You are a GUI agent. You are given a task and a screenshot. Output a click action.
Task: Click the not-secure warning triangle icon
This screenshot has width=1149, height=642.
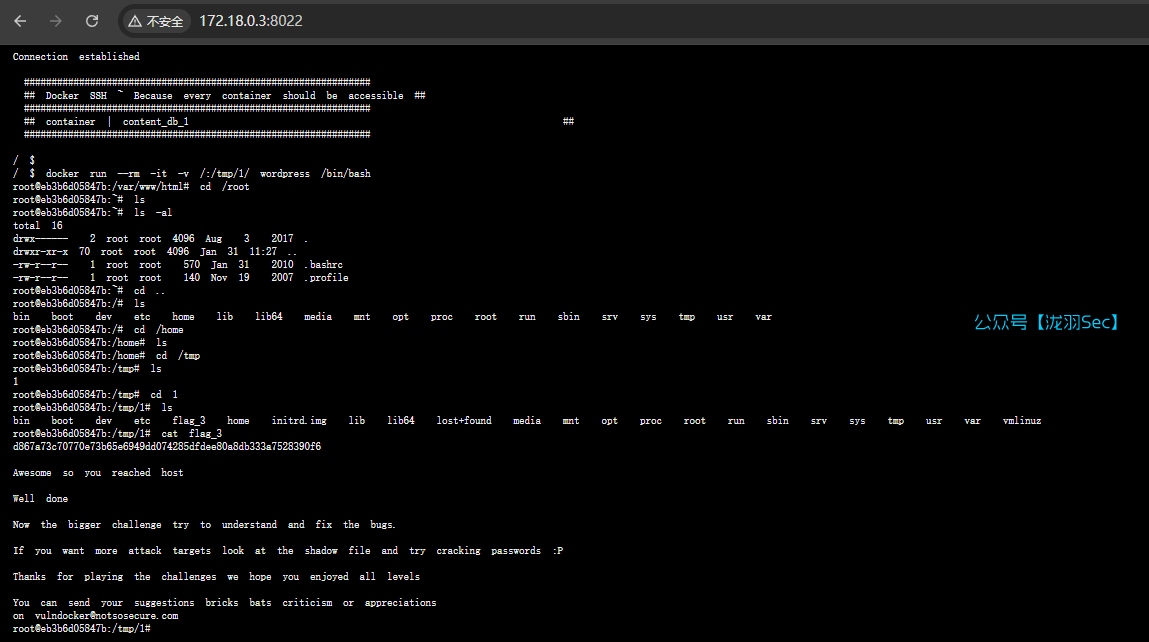click(x=135, y=21)
